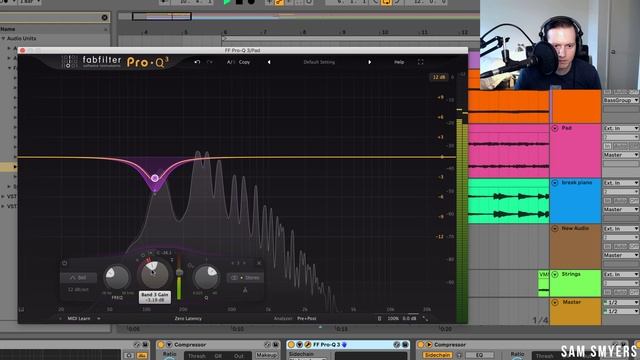Select the Pad track name
Viewport: 640px width, 360px height.
567,128
